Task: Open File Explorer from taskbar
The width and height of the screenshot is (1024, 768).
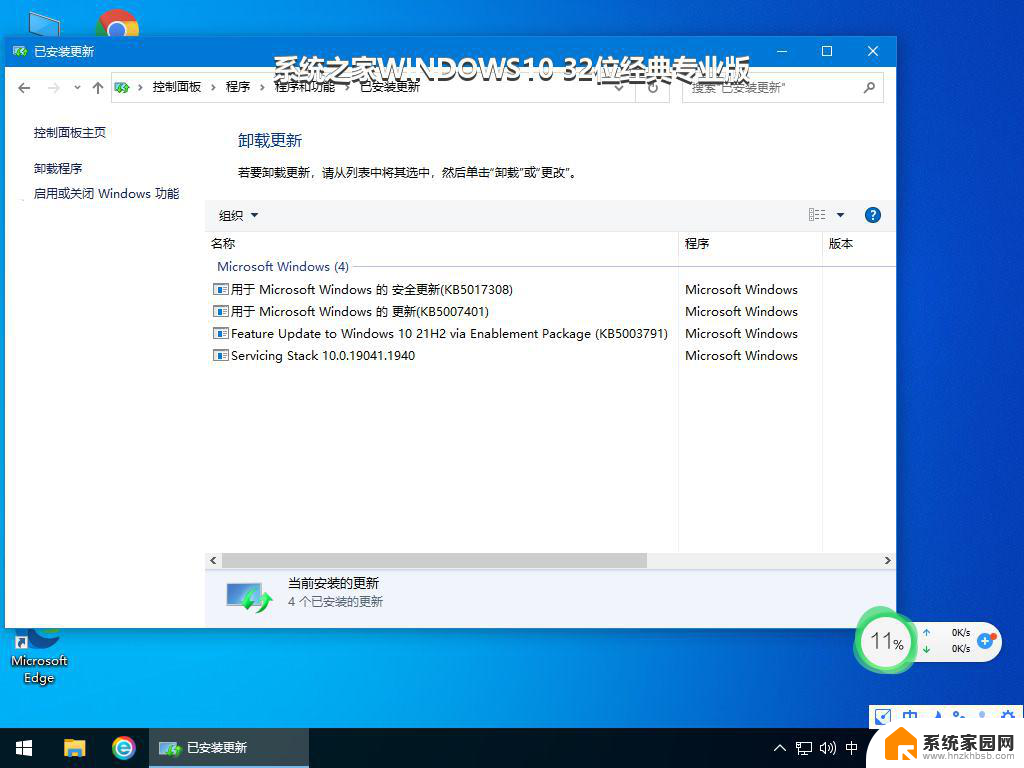Action: coord(74,748)
